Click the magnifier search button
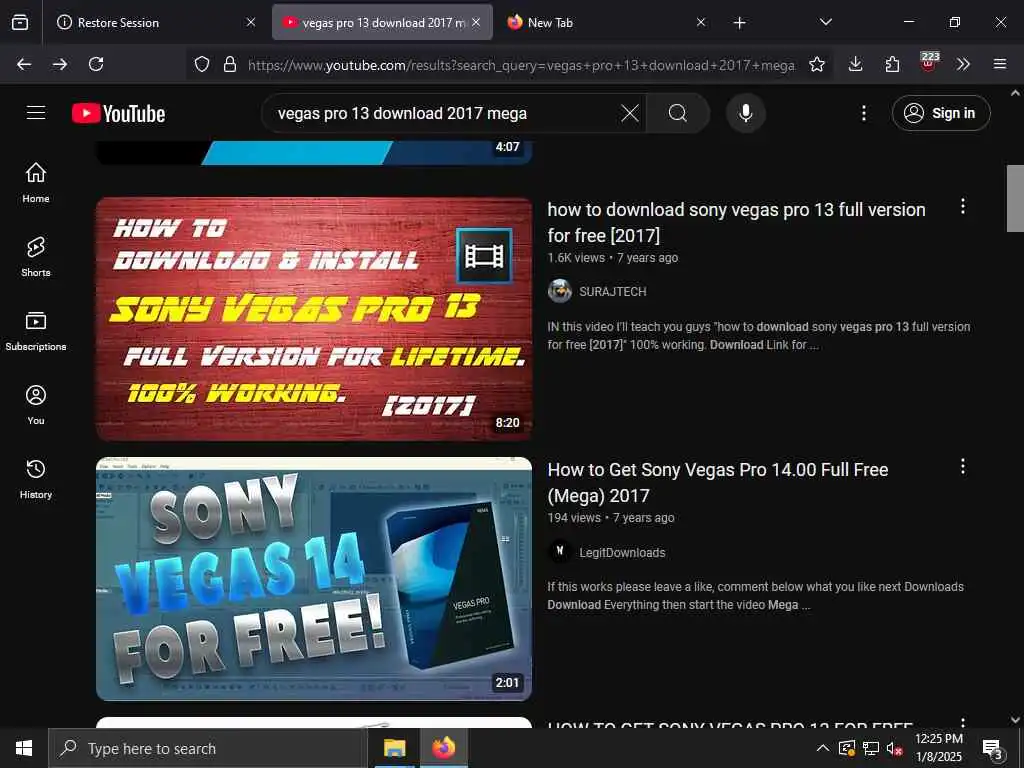This screenshot has width=1024, height=768. tap(678, 113)
